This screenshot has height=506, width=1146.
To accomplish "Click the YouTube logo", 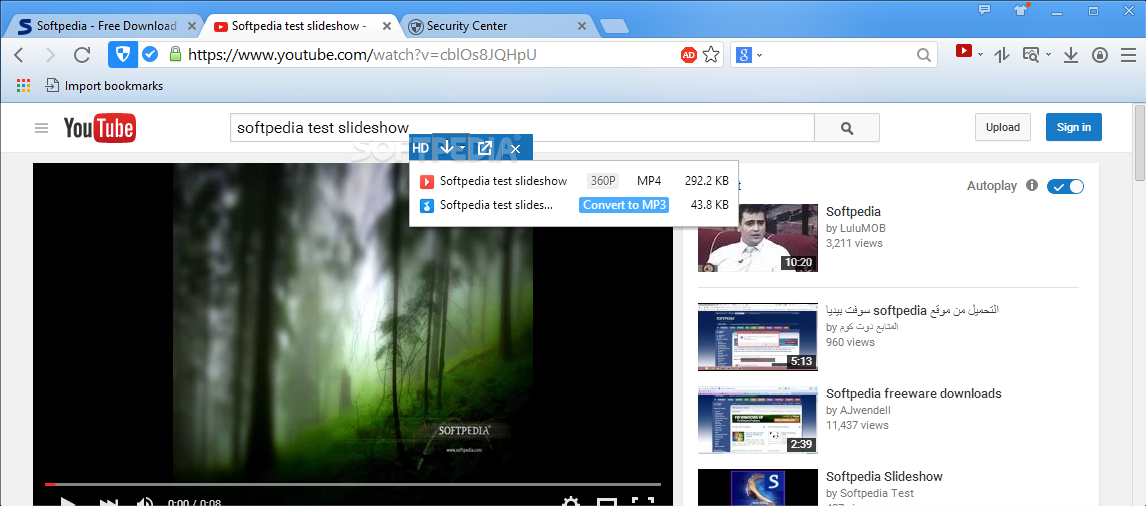I will coord(99,128).
